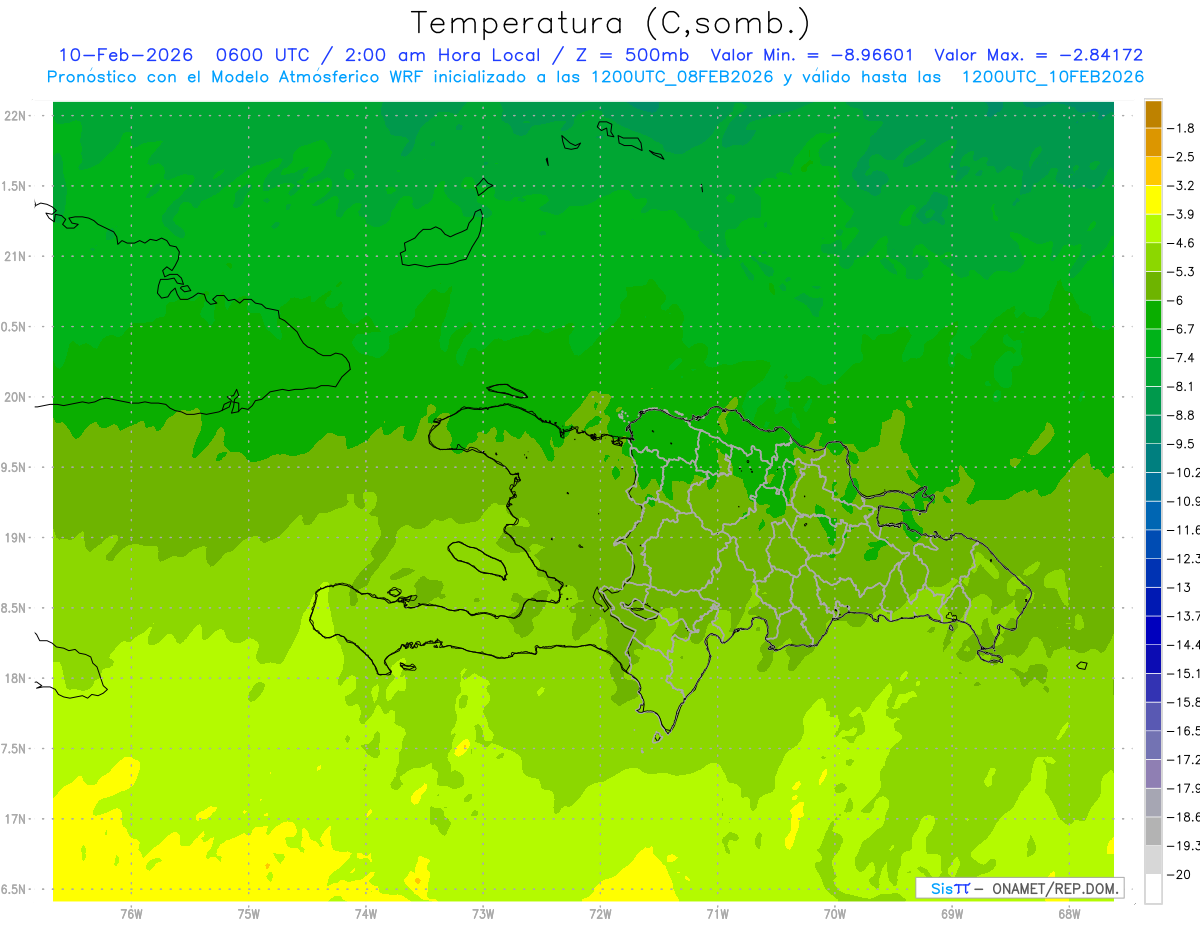Click the "Valor Max. = -2.84172" text

coord(1038,55)
